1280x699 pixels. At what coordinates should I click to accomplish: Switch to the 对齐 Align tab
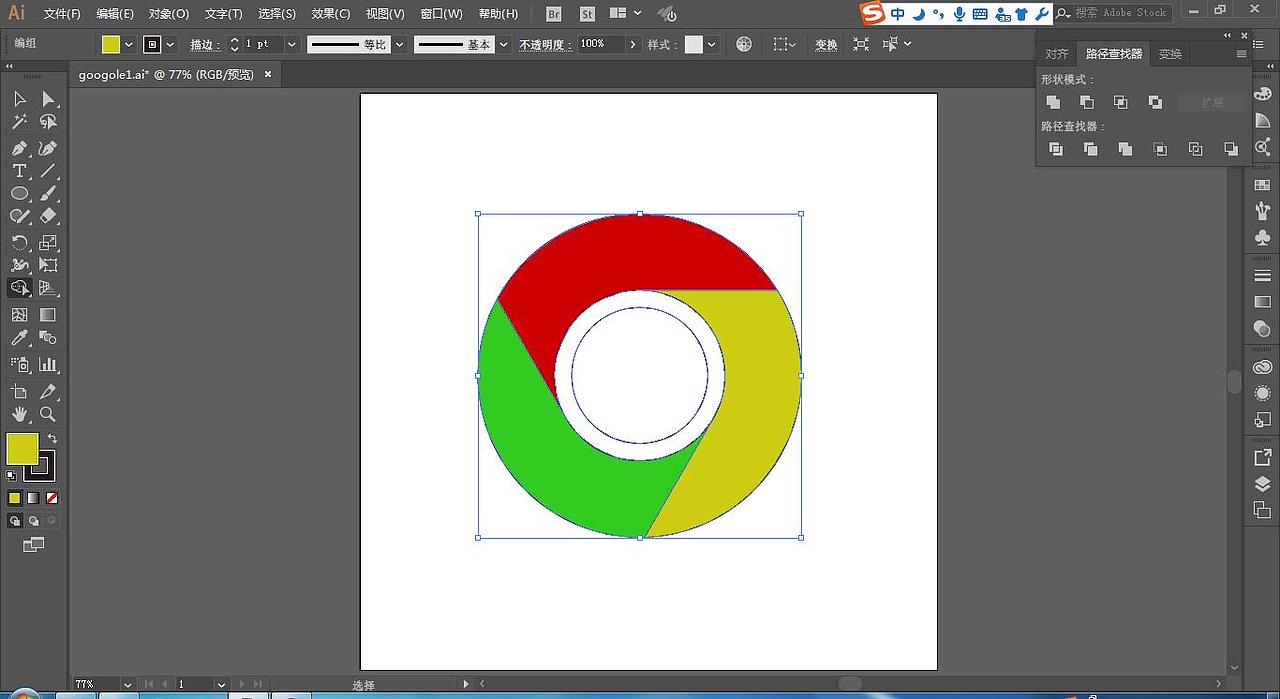[1056, 53]
